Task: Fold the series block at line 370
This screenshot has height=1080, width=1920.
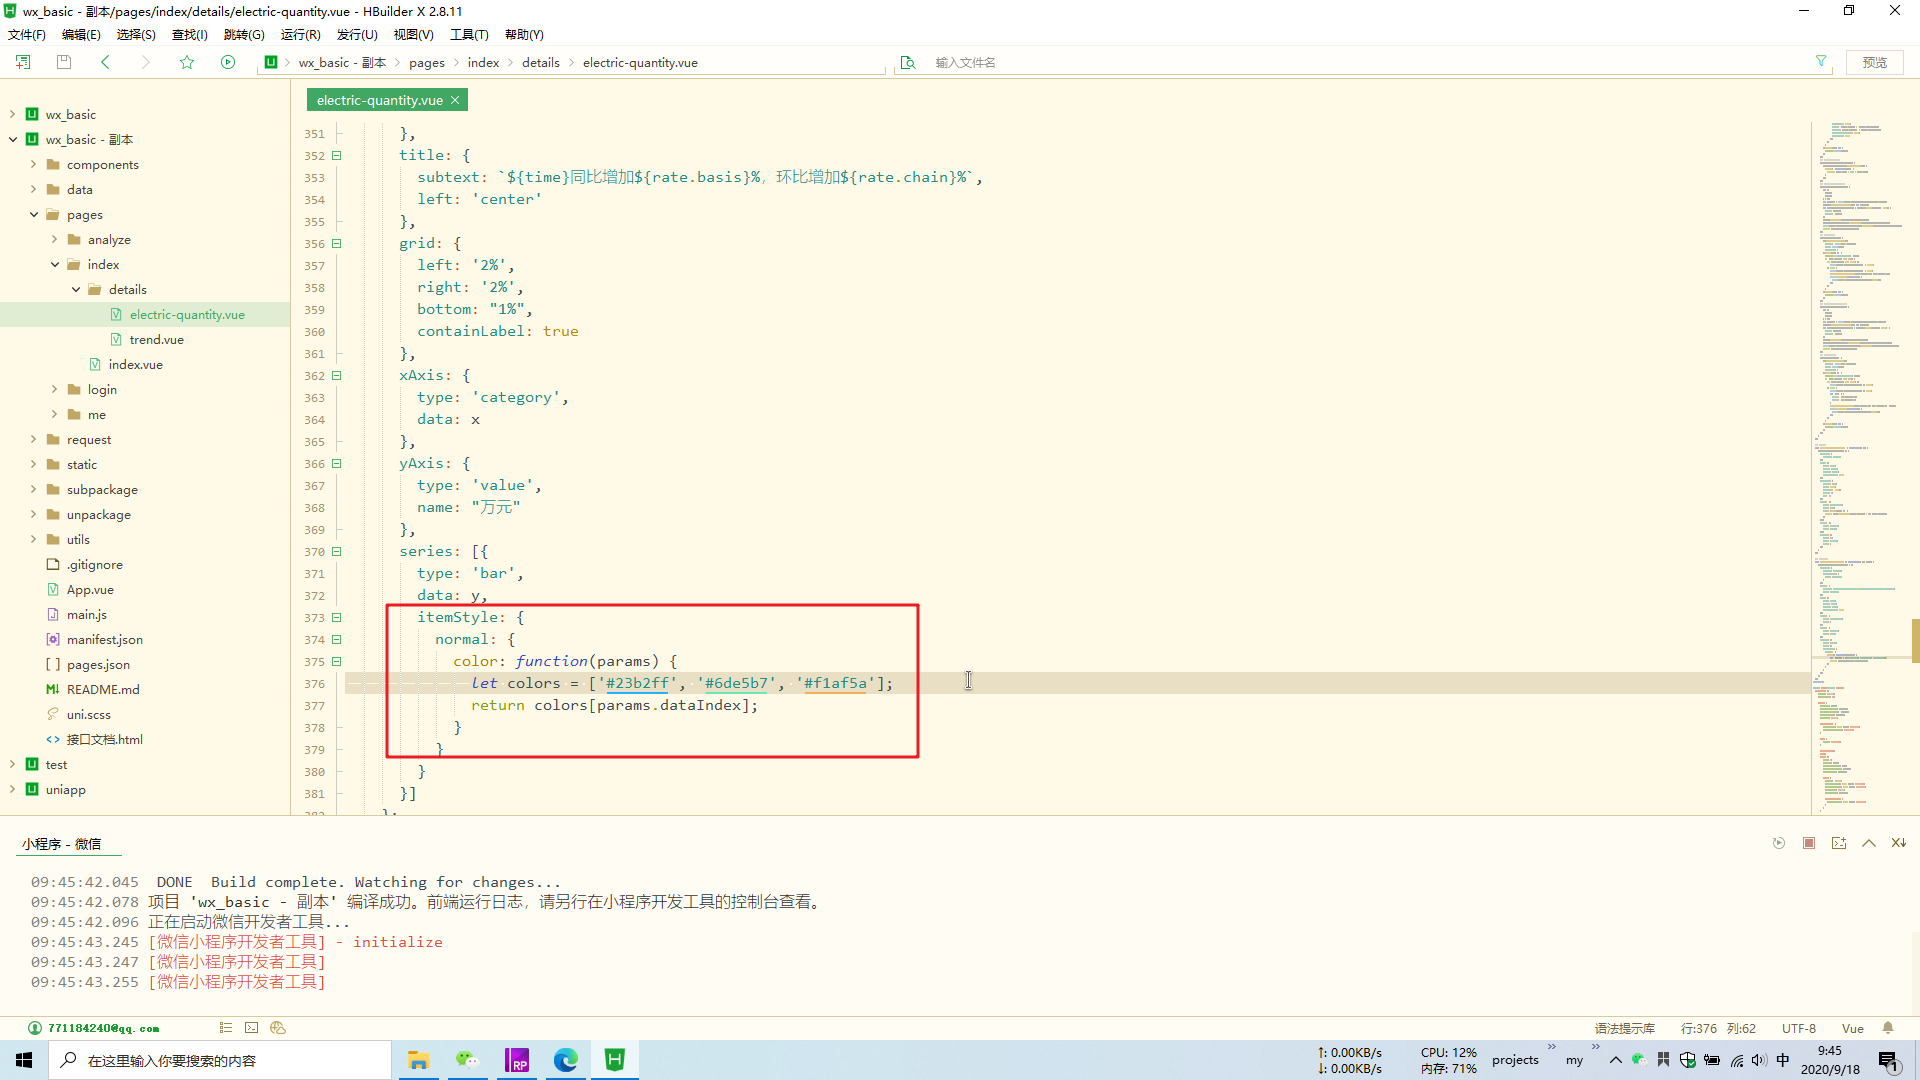Action: pyautogui.click(x=337, y=551)
